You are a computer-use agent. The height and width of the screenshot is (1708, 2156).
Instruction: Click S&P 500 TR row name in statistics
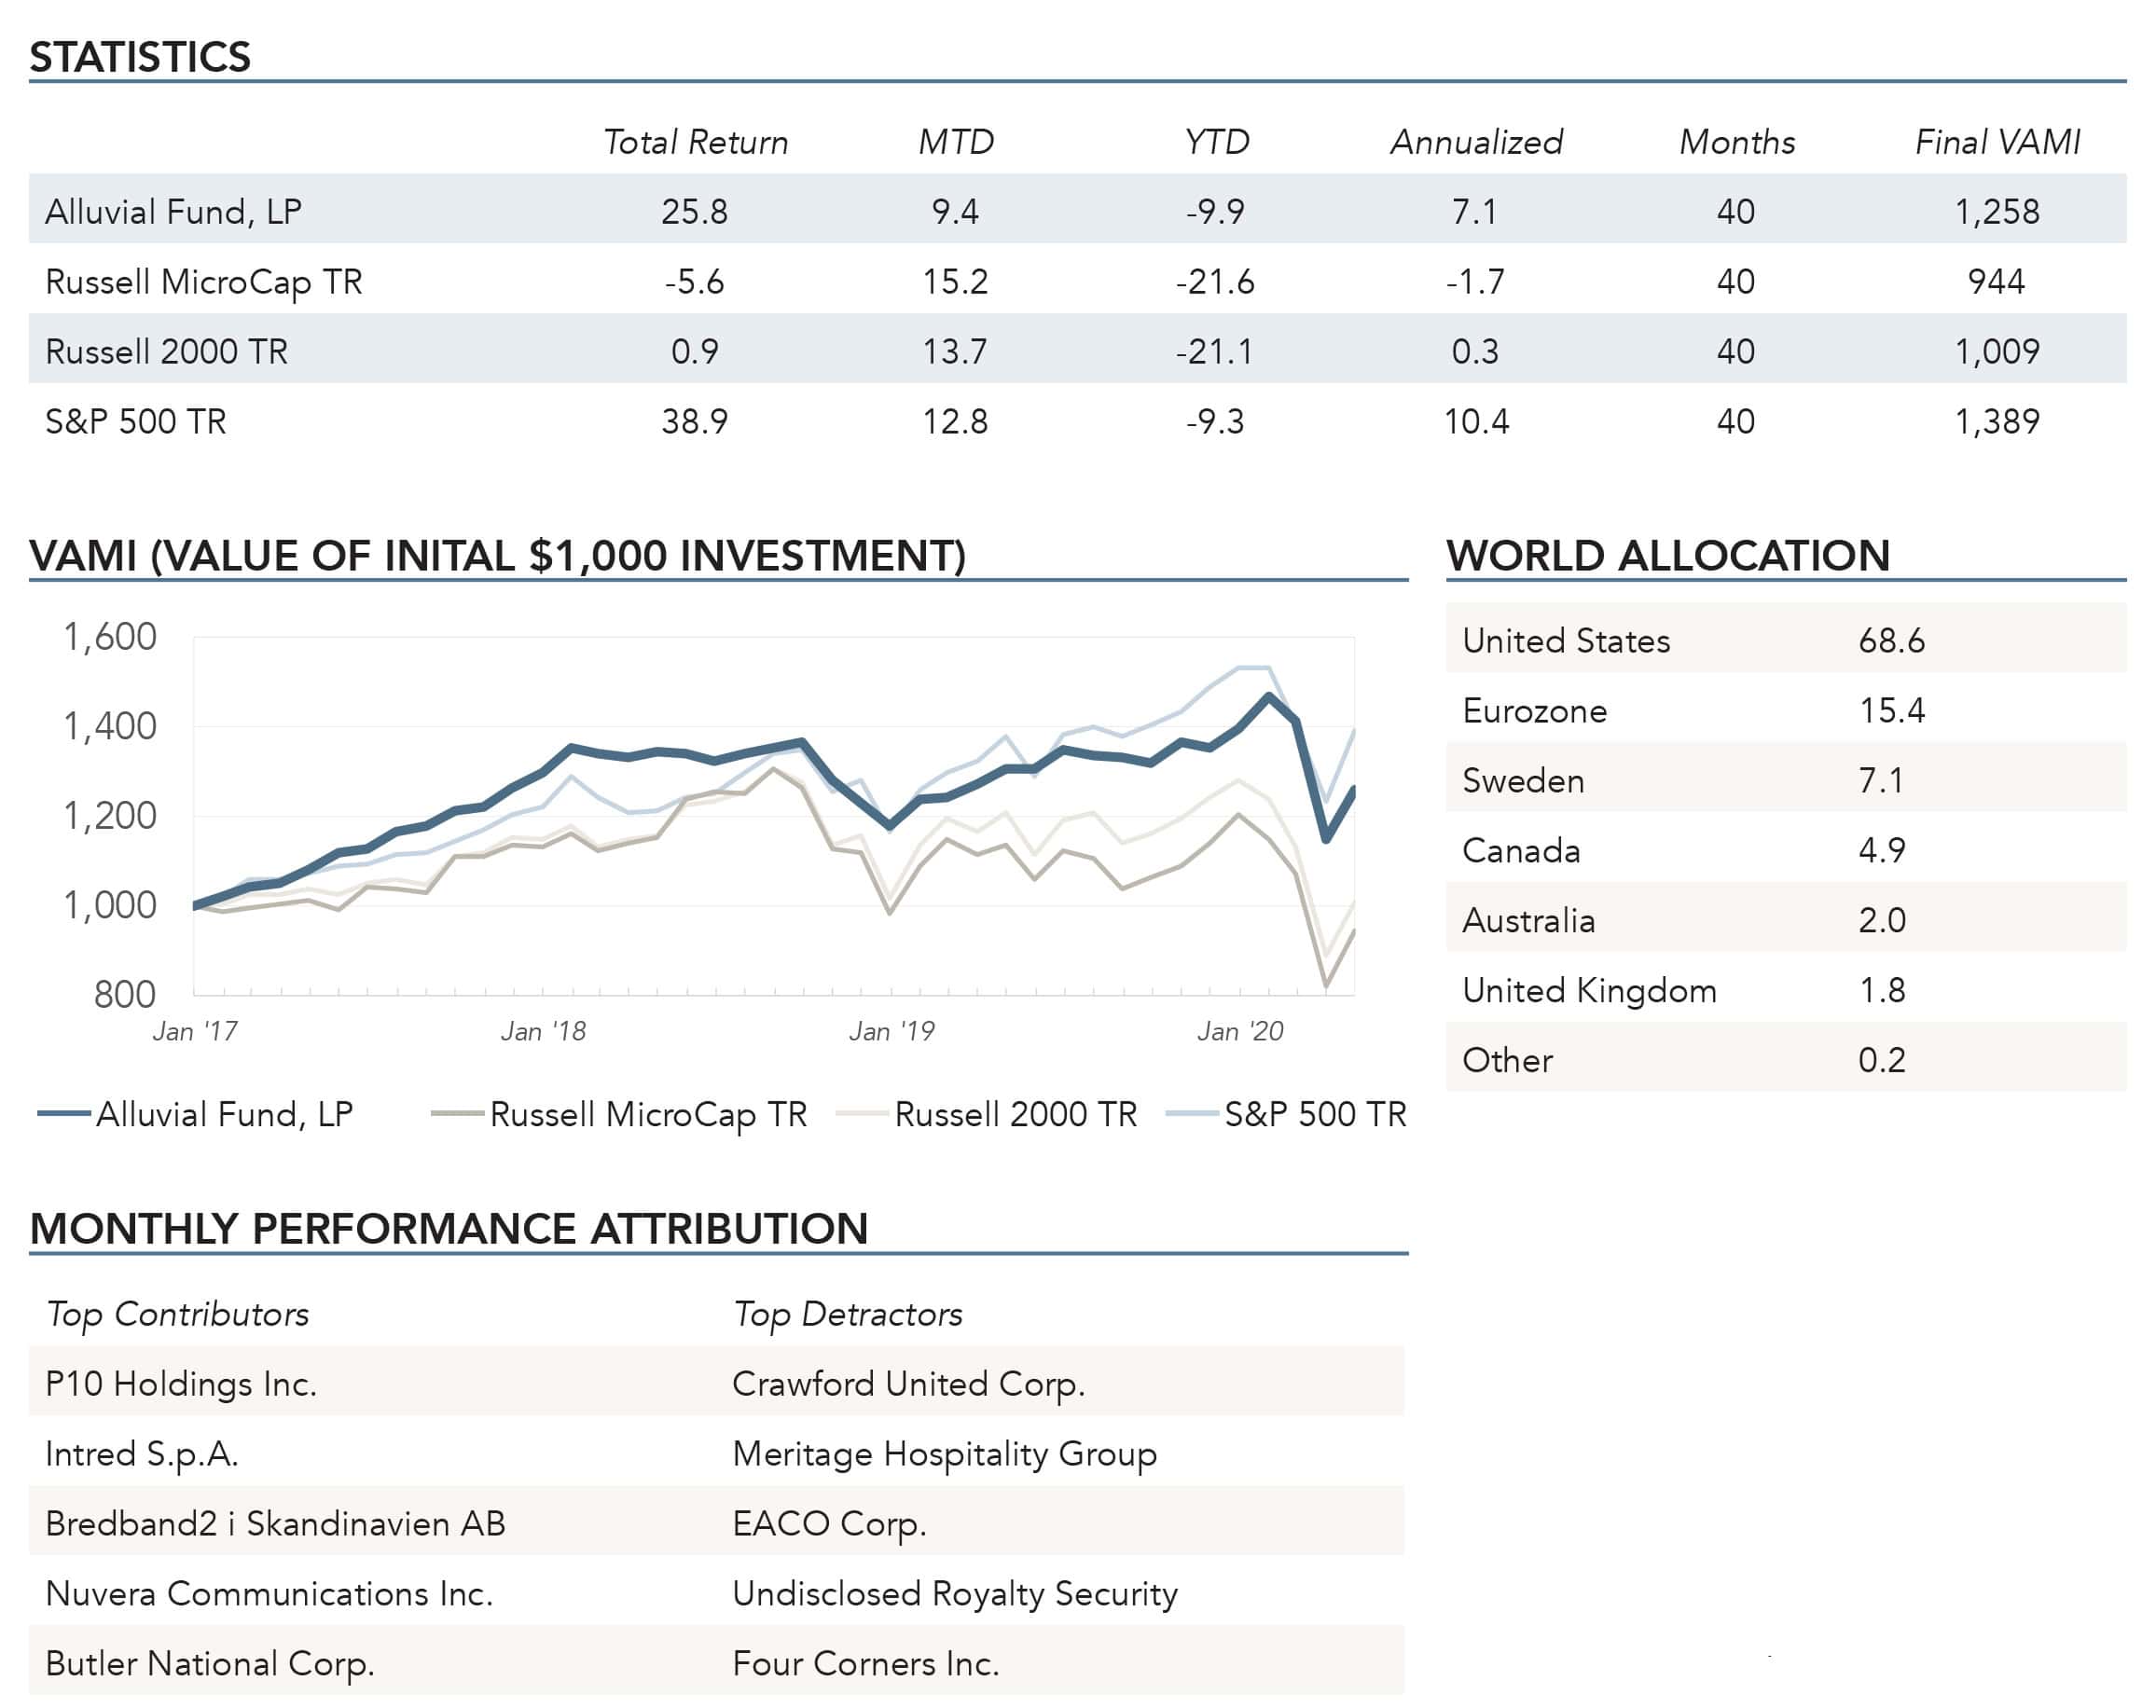[136, 421]
